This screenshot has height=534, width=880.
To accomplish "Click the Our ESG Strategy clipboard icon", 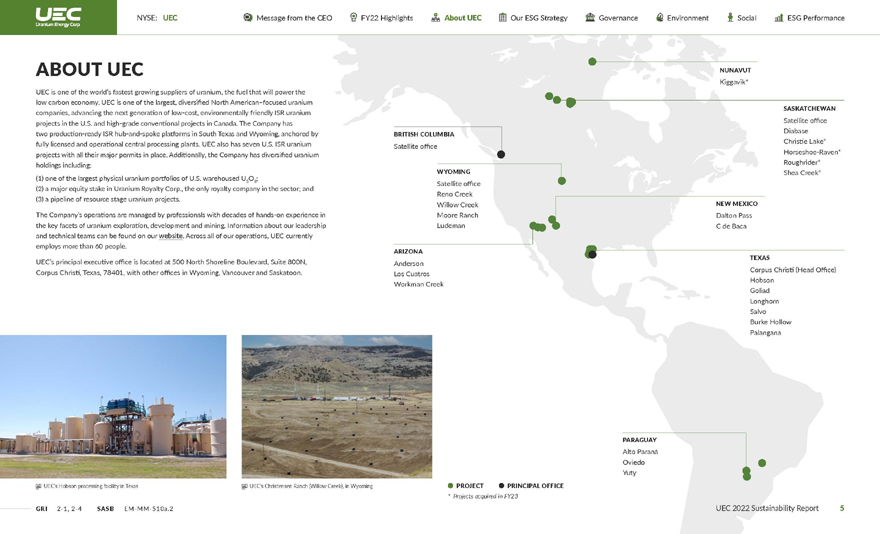I will (503, 17).
